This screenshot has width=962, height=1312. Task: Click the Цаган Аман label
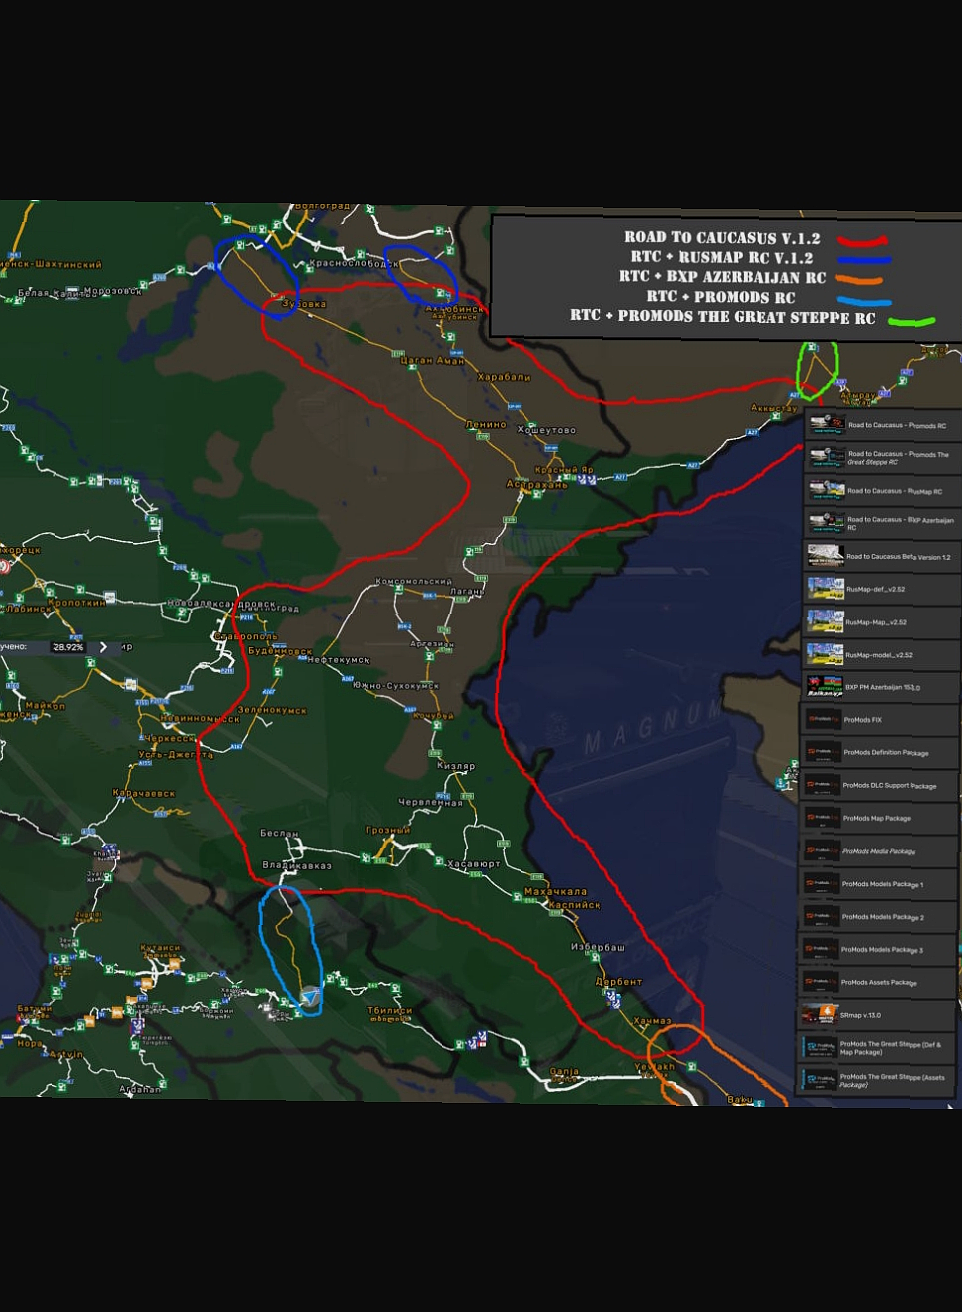pos(433,360)
